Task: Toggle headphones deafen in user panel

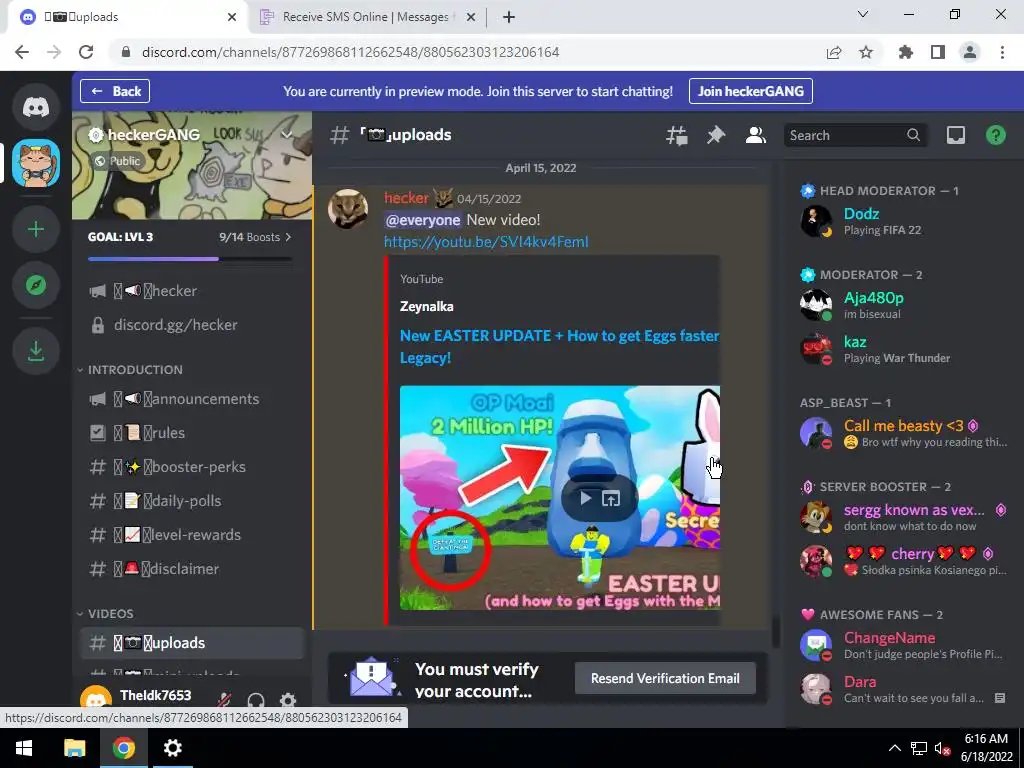Action: tap(256, 701)
